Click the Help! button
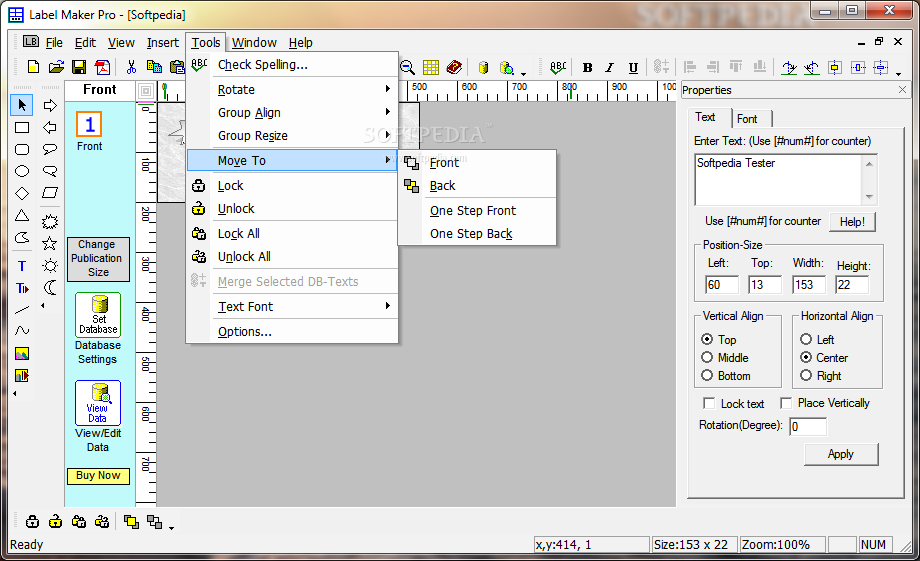This screenshot has height=561, width=920. tap(852, 222)
